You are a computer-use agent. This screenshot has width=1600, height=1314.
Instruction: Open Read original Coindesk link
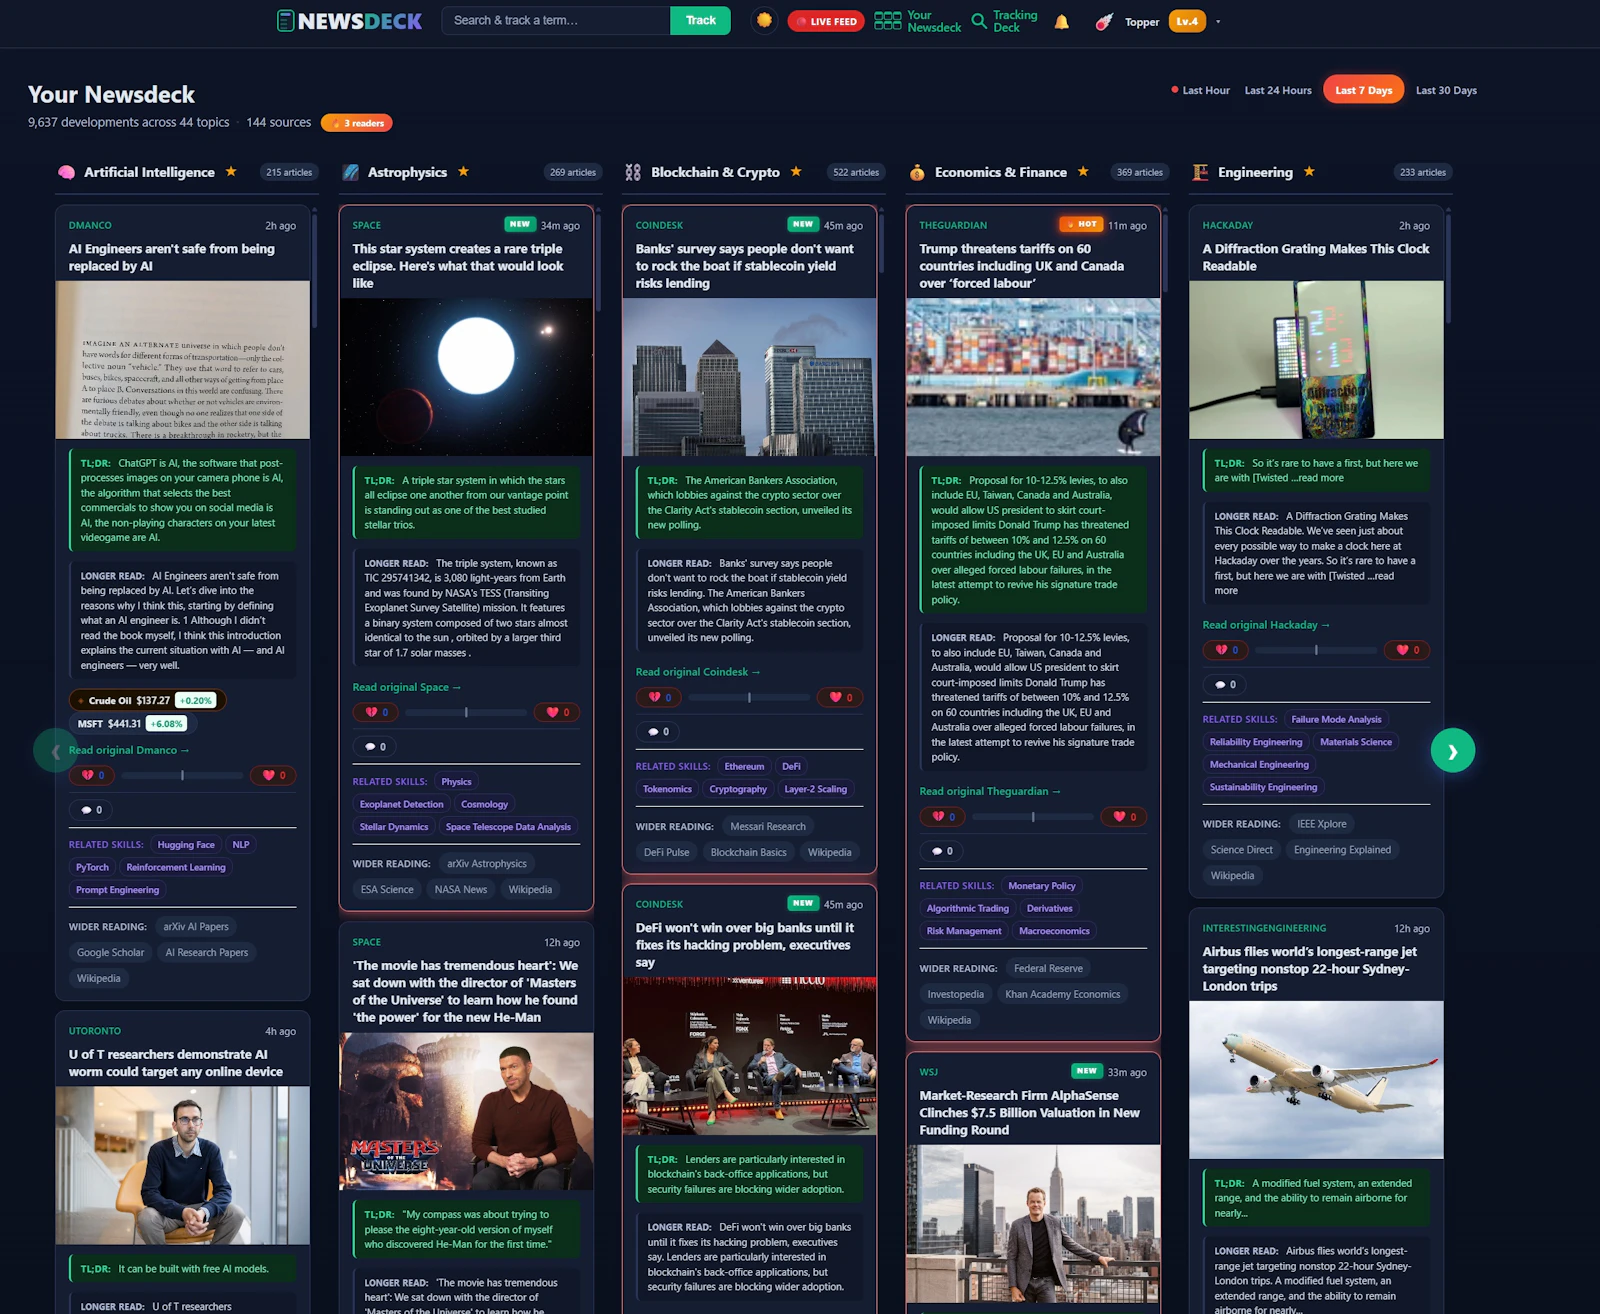click(698, 672)
